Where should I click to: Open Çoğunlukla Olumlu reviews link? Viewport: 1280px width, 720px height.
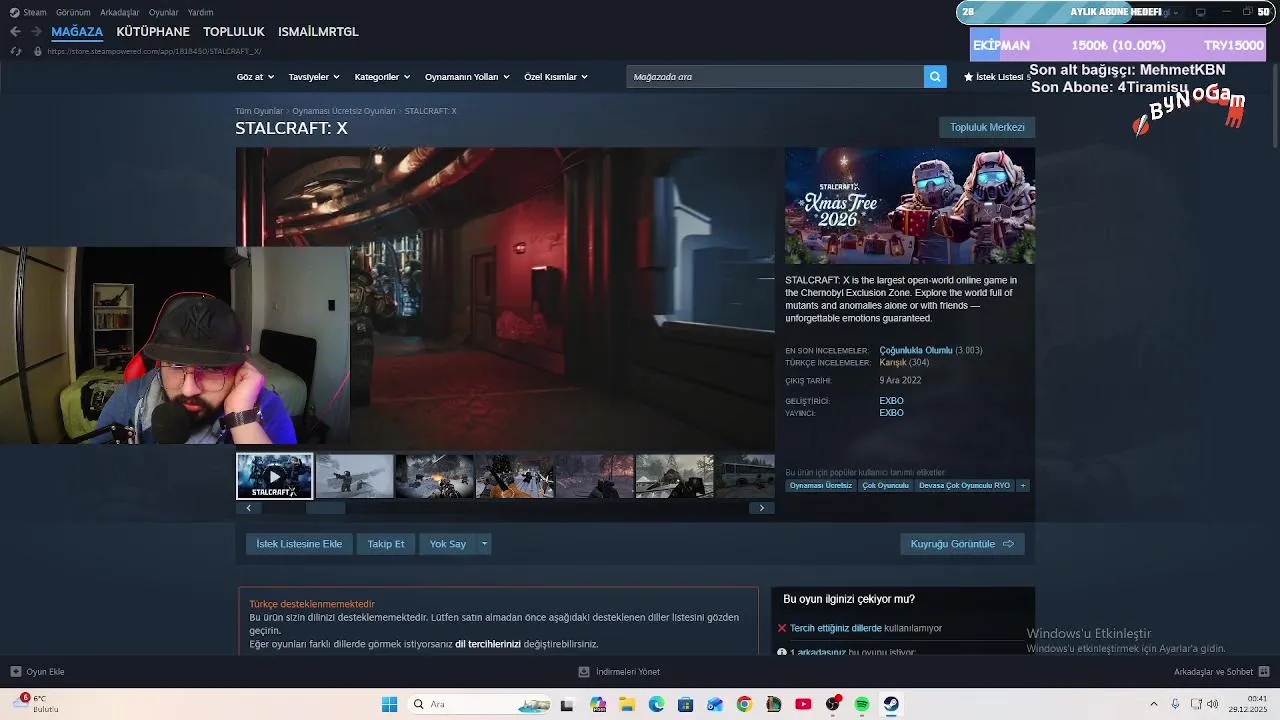916,351
